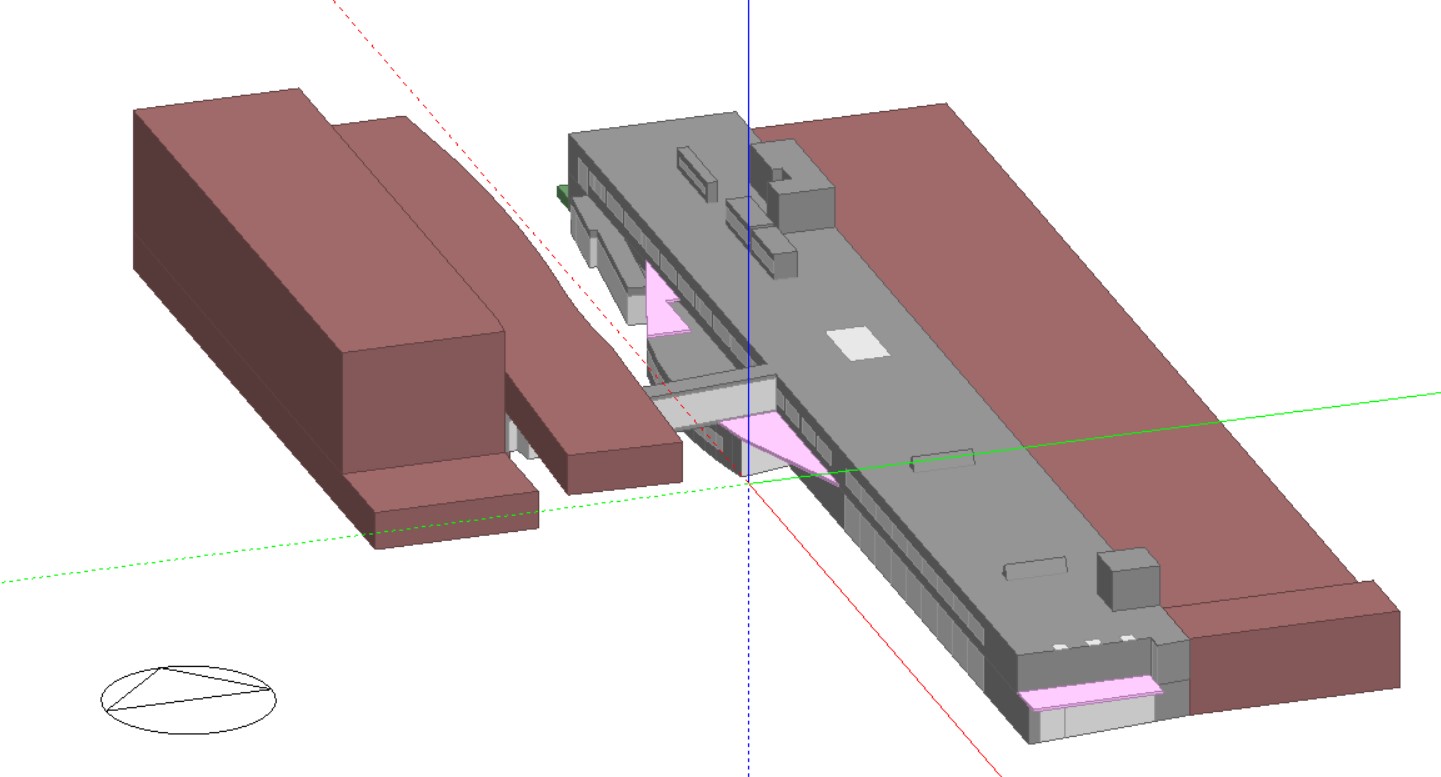Viewport: 1441px width, 777px height.
Task: Select the gray rooftop cube near front
Action: pos(1128,578)
